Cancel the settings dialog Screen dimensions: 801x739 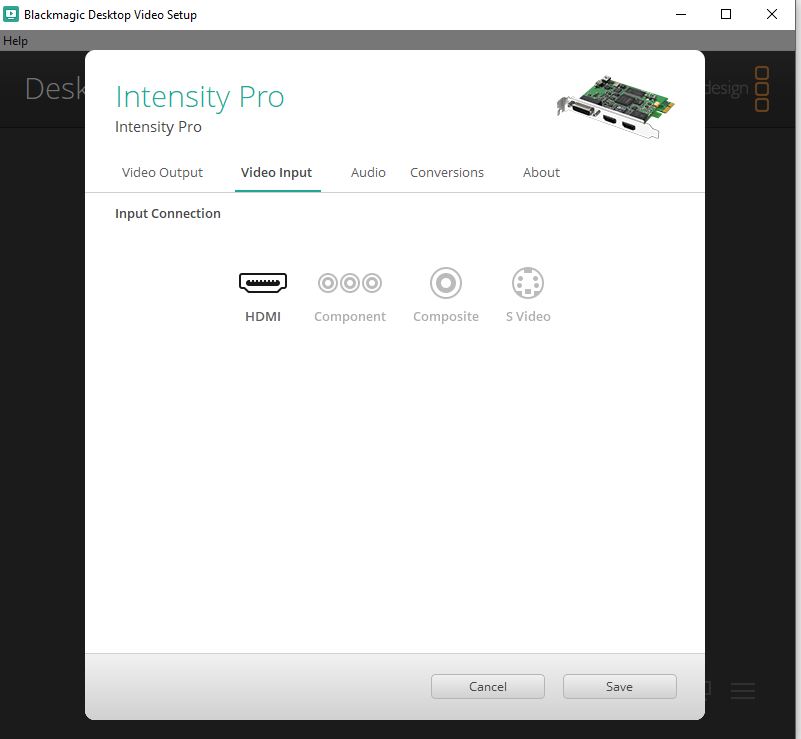(x=488, y=686)
